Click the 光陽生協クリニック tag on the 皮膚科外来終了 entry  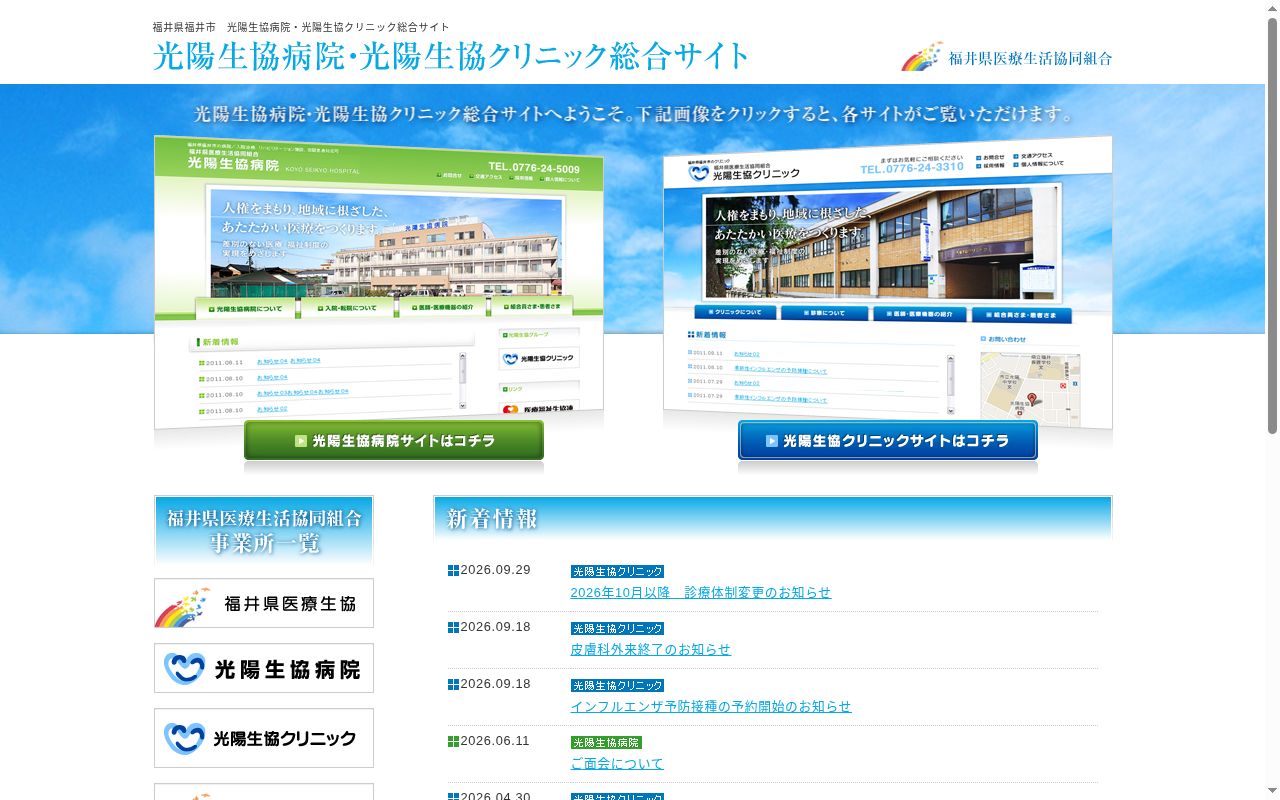point(617,629)
